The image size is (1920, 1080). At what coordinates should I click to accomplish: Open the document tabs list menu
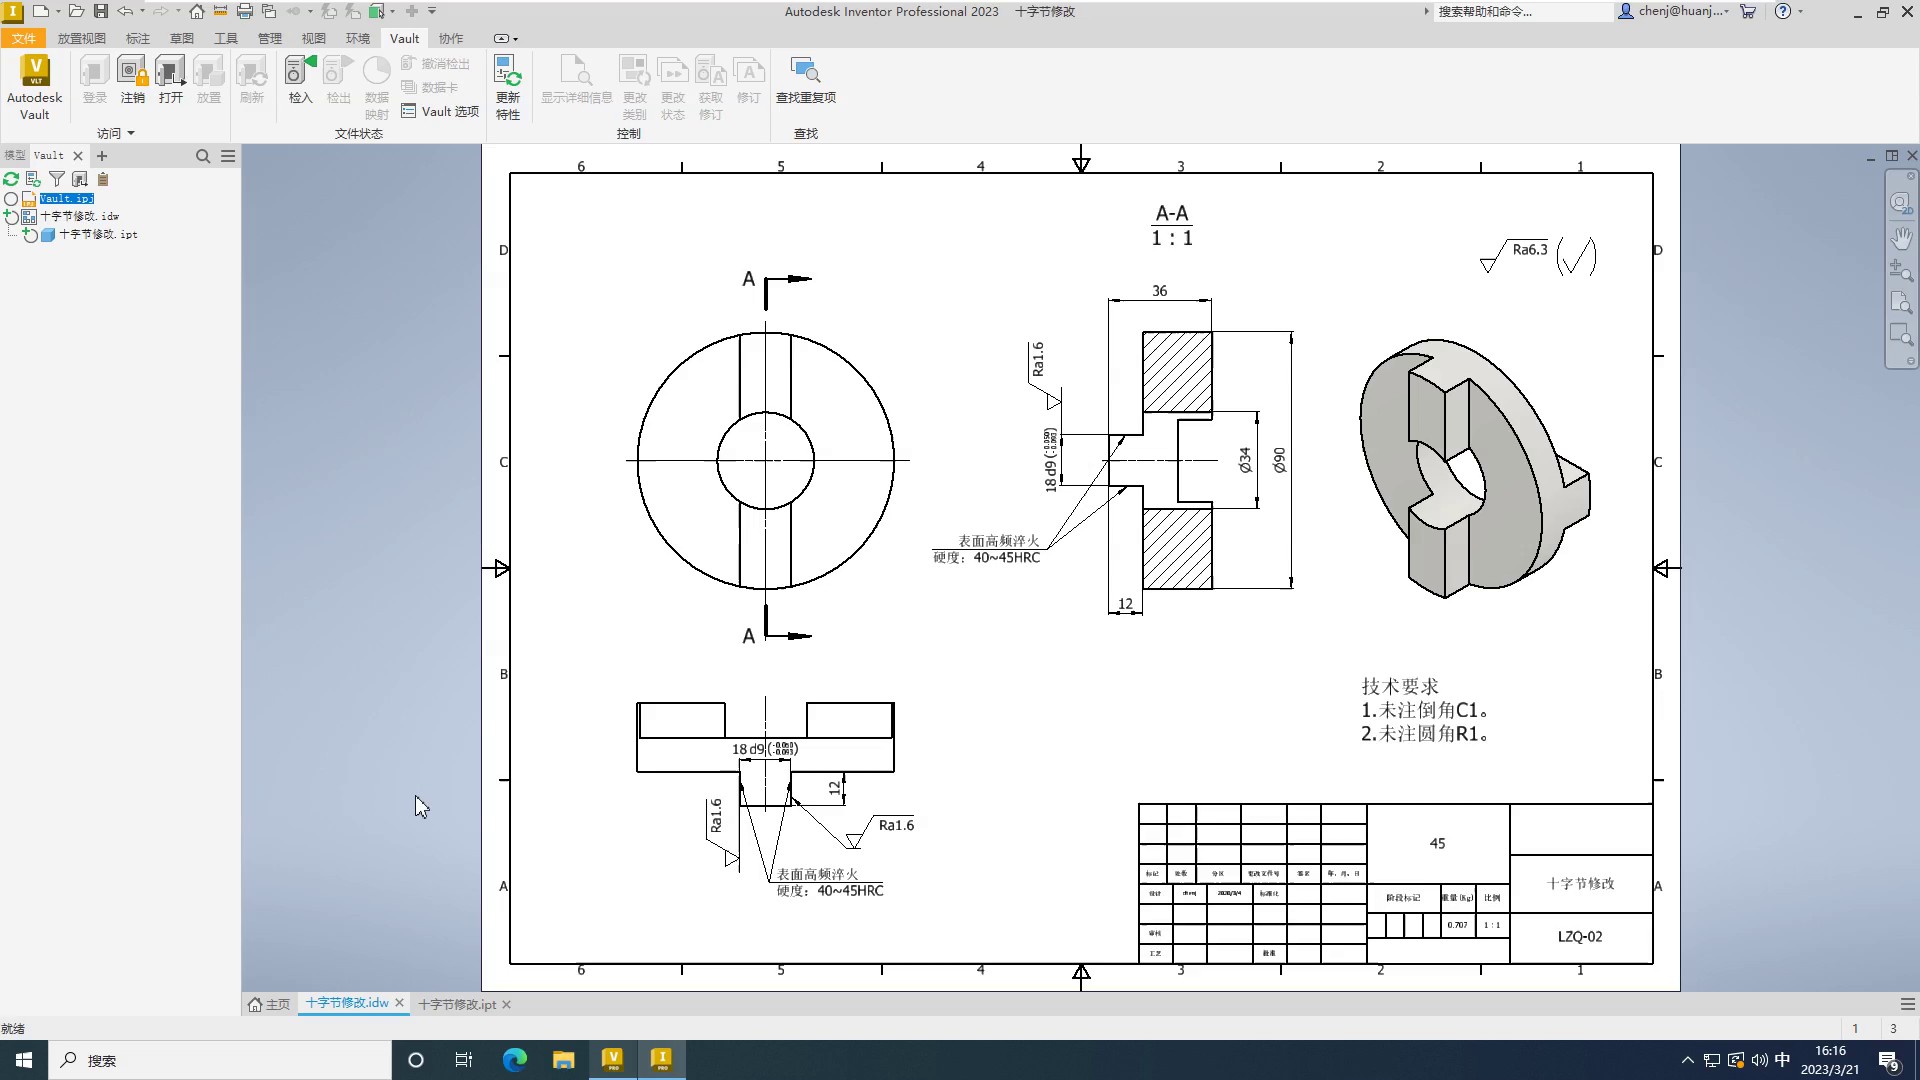(x=1907, y=1004)
